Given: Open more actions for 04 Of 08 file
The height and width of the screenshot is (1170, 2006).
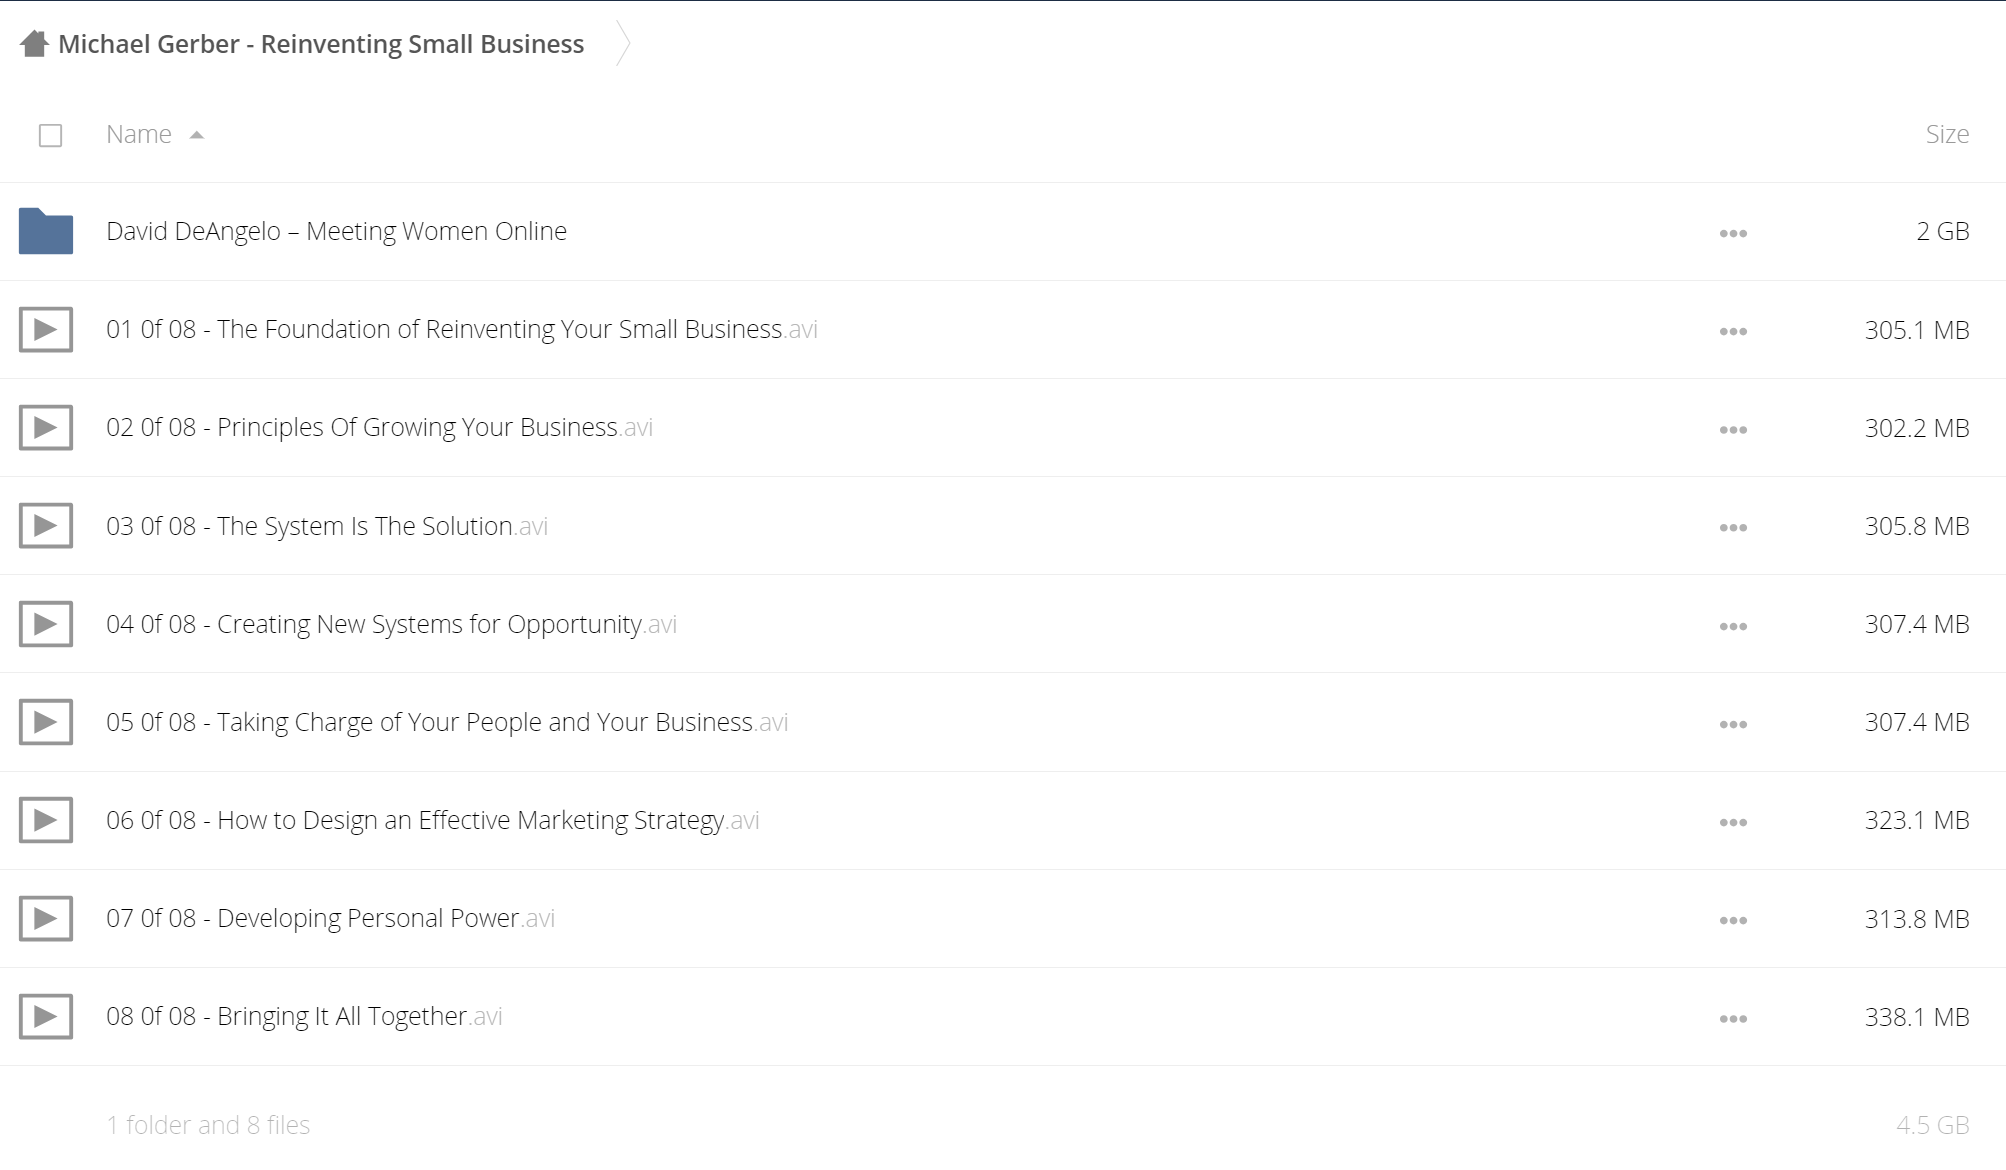Looking at the screenshot, I should 1733,626.
